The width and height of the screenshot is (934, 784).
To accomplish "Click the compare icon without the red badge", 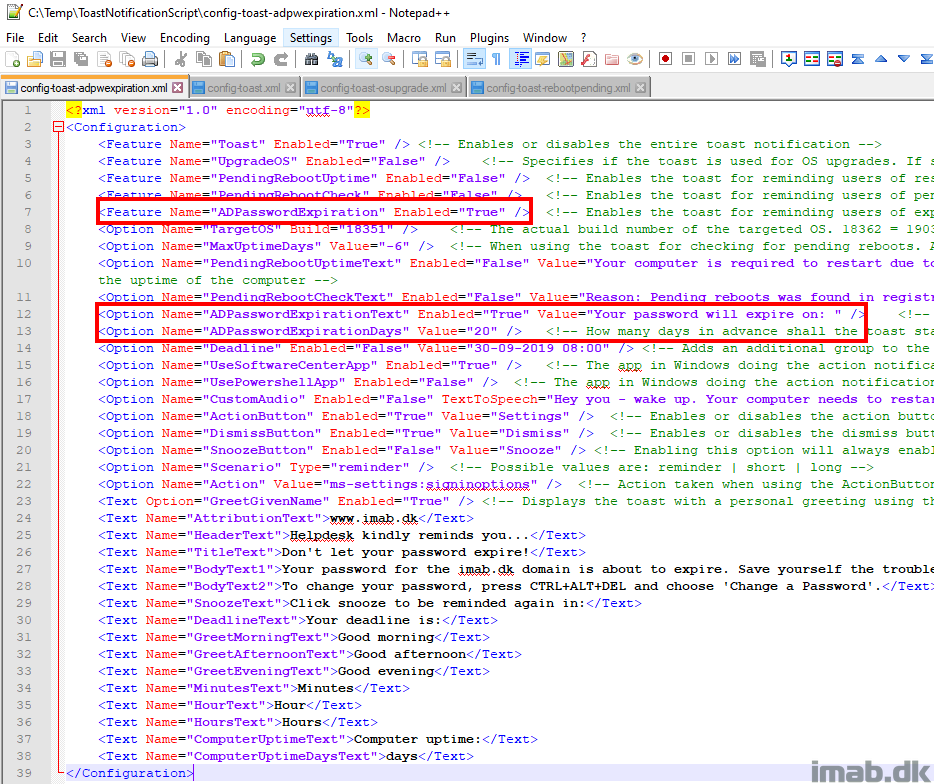I will (811, 59).
